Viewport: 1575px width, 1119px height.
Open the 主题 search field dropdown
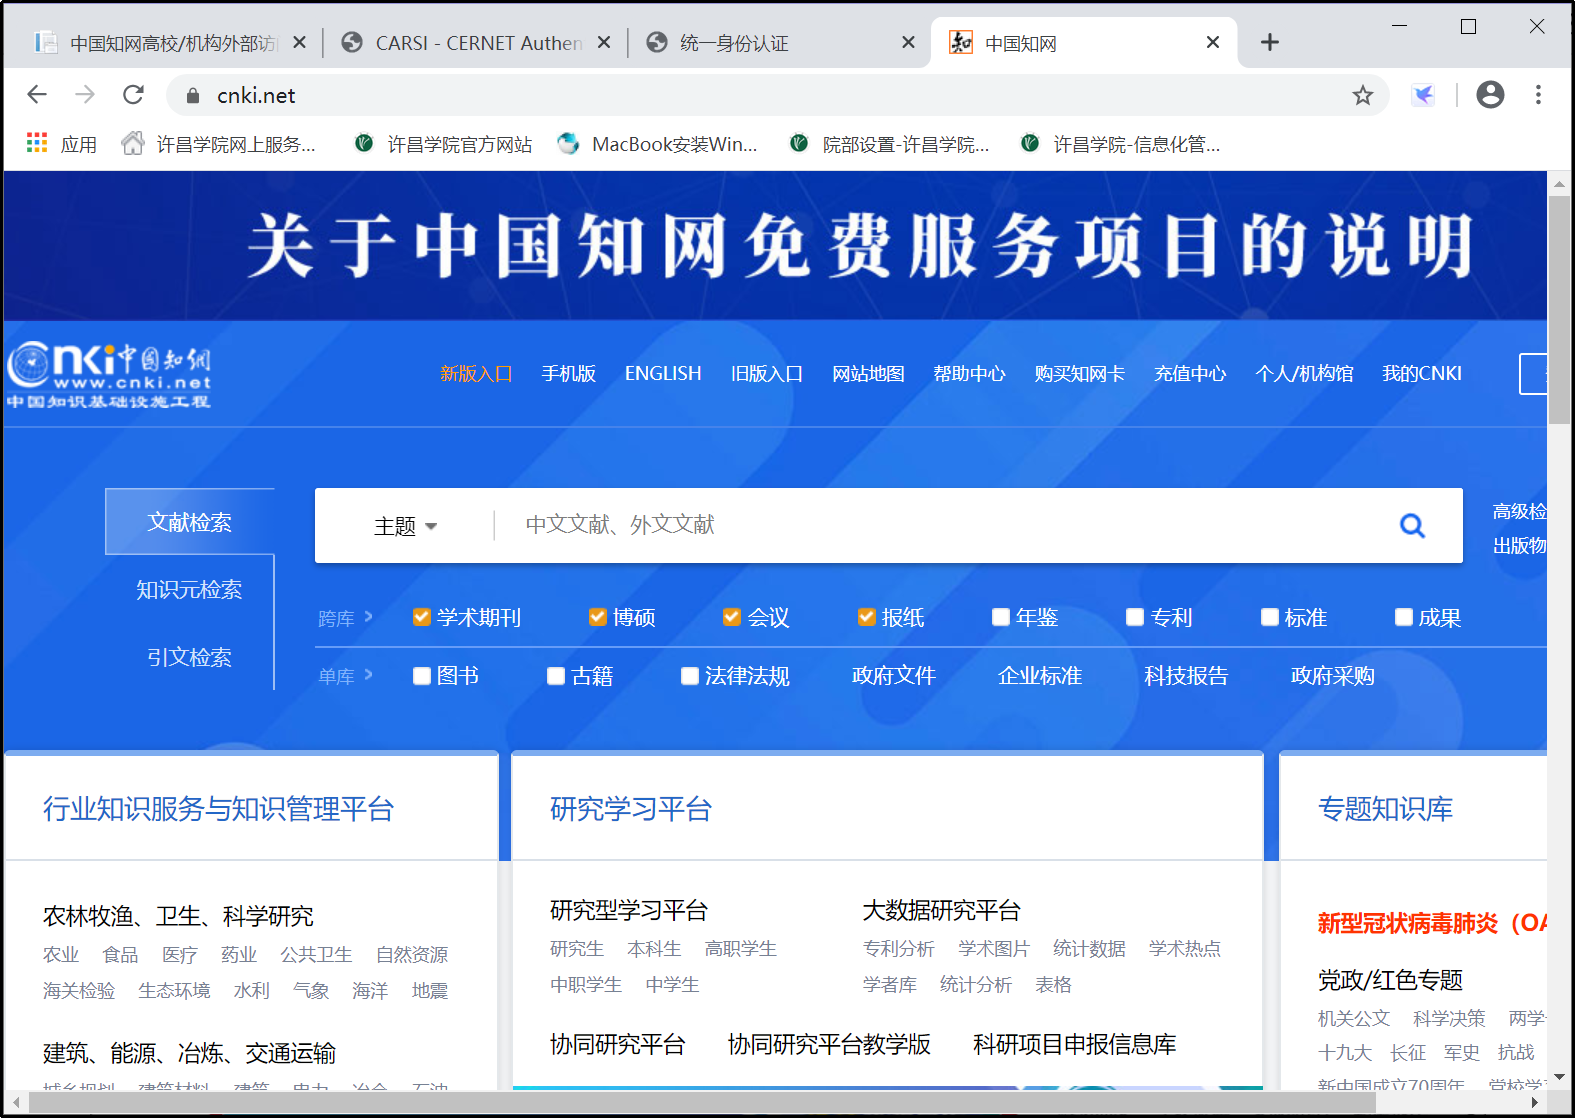pos(405,526)
